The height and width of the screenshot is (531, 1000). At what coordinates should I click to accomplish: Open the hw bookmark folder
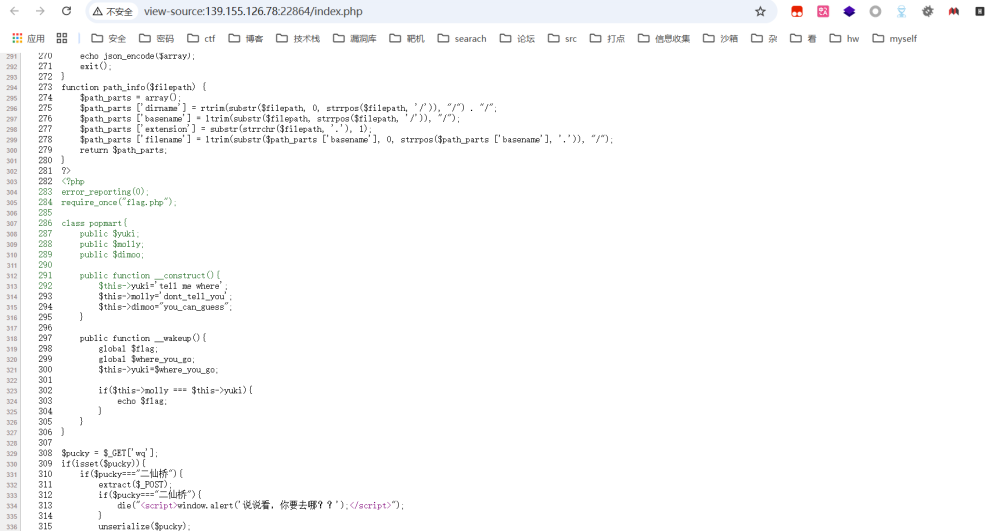coord(844,38)
